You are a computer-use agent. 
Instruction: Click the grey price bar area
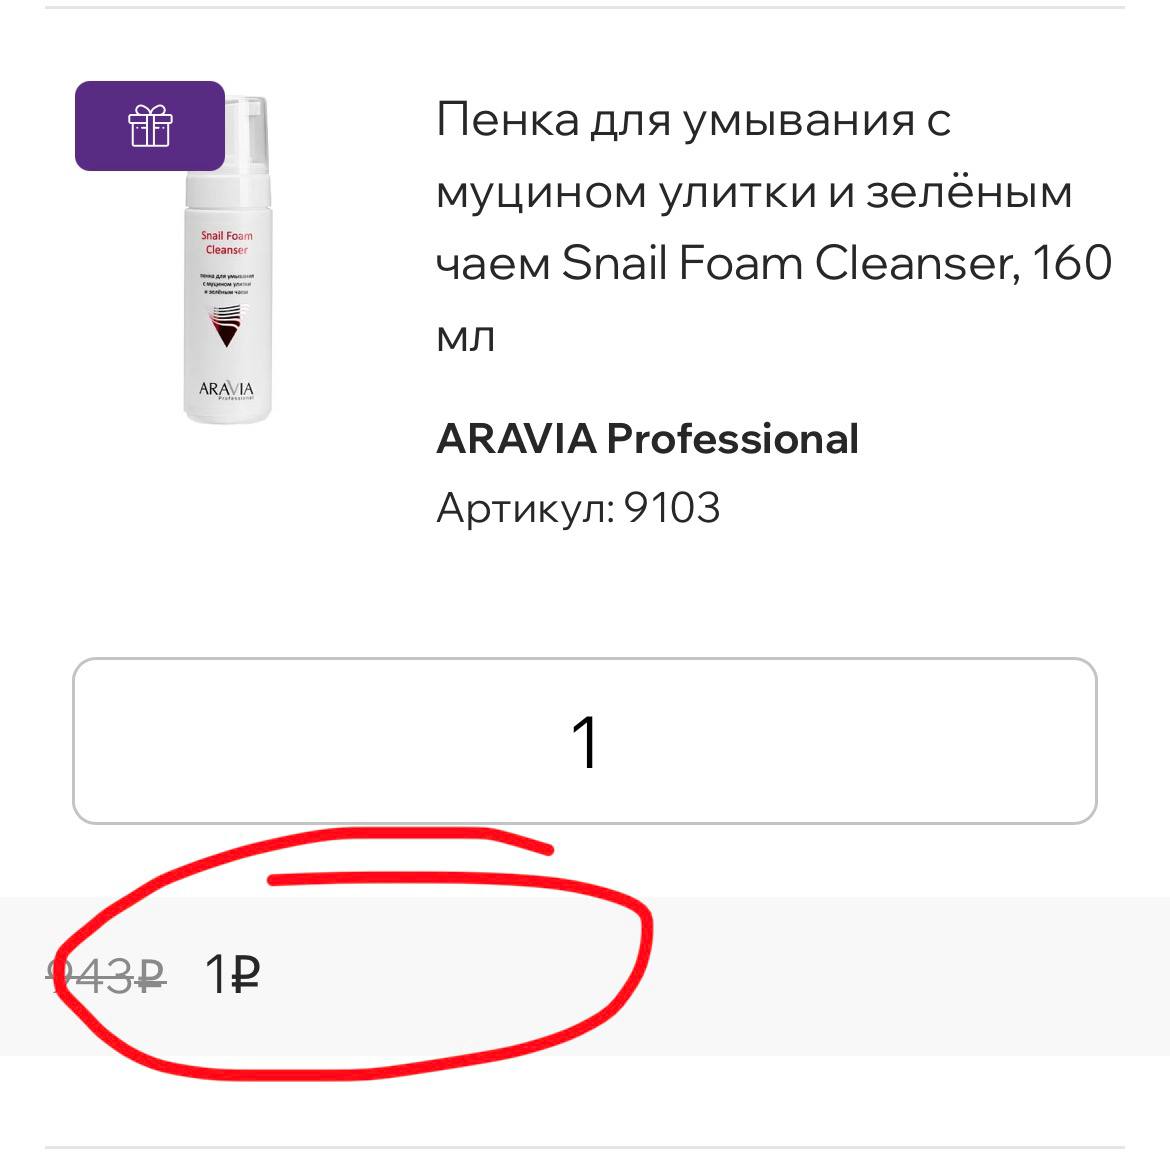click(585, 976)
